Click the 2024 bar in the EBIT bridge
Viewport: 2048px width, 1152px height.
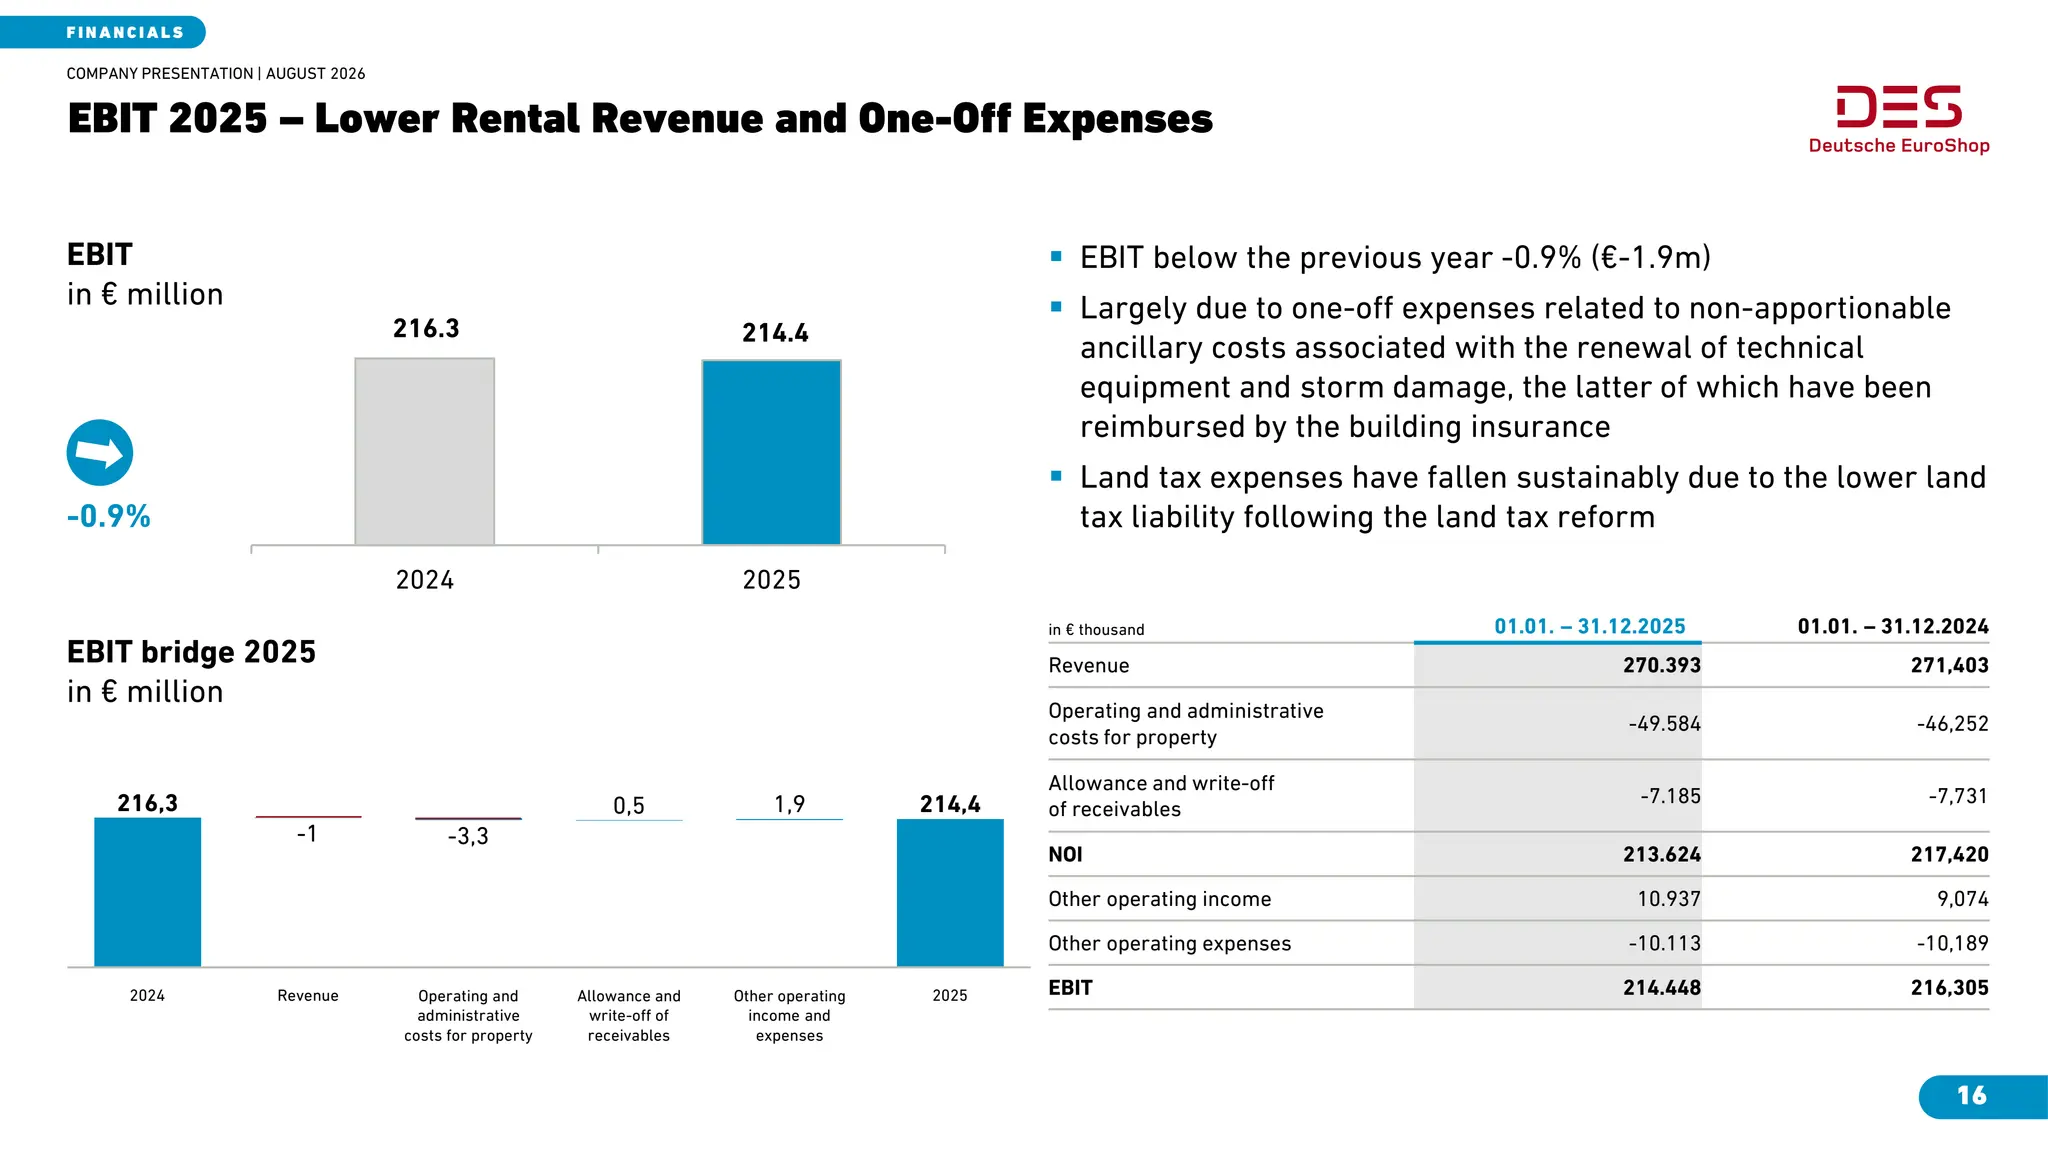click(x=148, y=892)
